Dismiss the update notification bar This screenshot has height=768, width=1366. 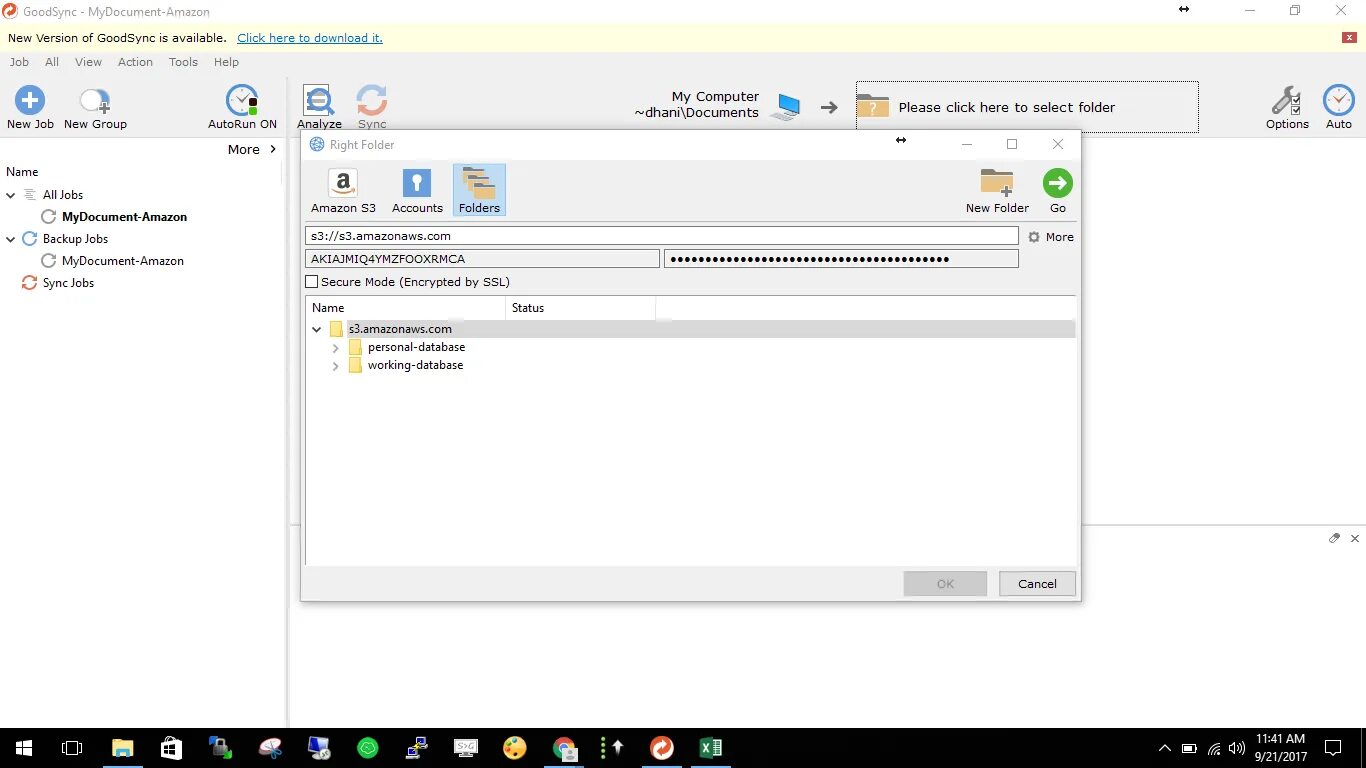1349,38
